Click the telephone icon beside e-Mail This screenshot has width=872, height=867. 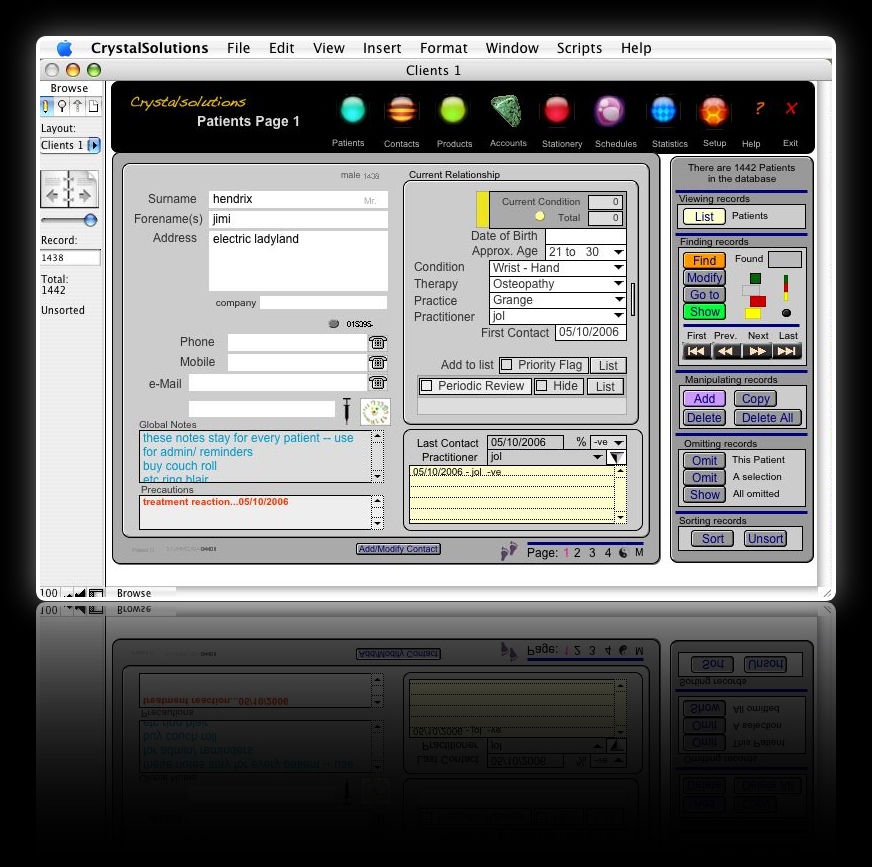[x=378, y=383]
